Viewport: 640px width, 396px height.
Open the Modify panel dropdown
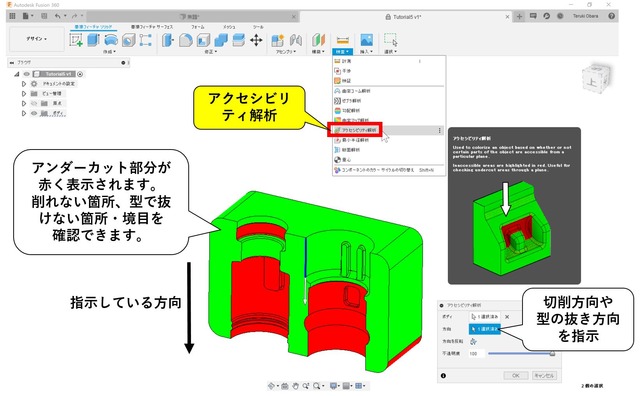tap(211, 52)
